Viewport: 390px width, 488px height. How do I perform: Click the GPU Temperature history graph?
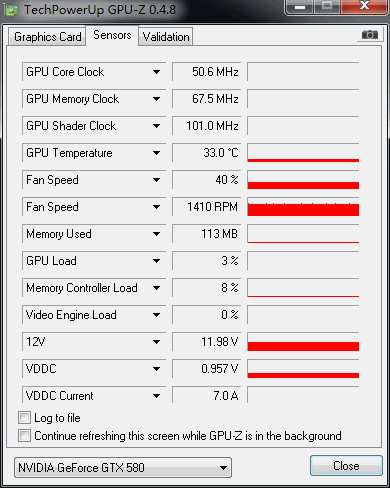(303, 153)
